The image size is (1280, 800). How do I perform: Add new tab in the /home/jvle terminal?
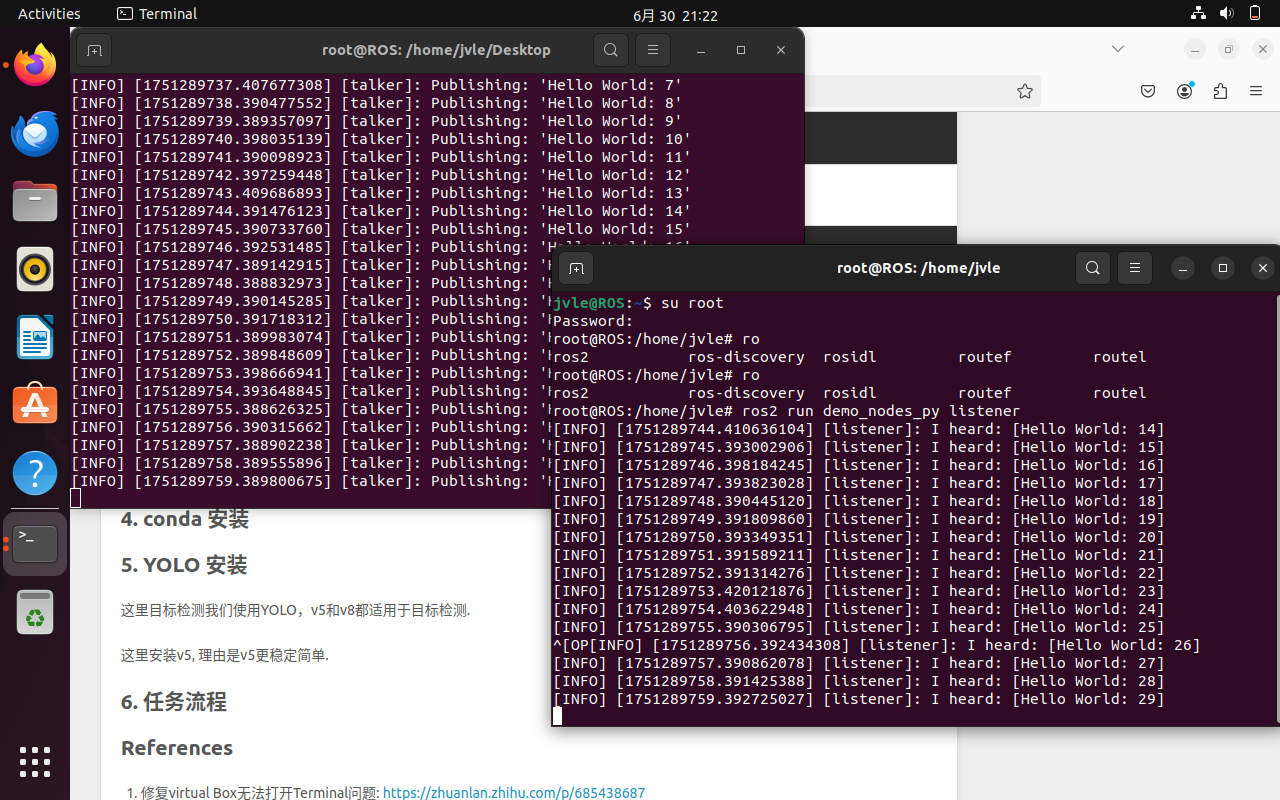click(576, 268)
